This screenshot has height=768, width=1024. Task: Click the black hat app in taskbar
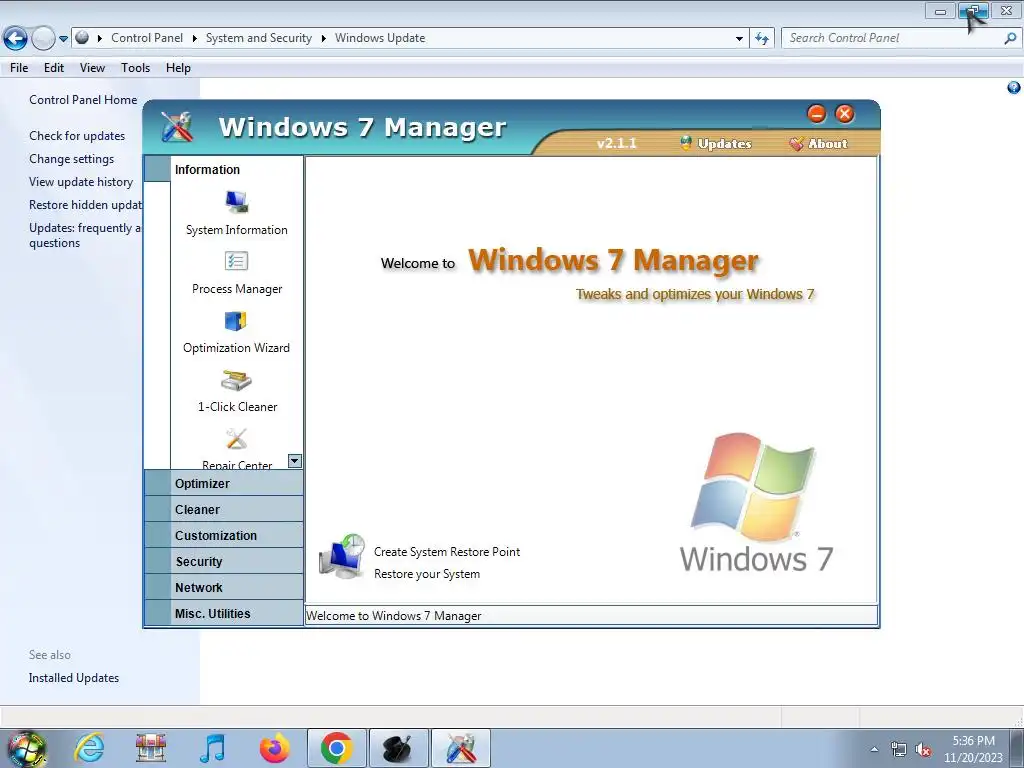(398, 748)
